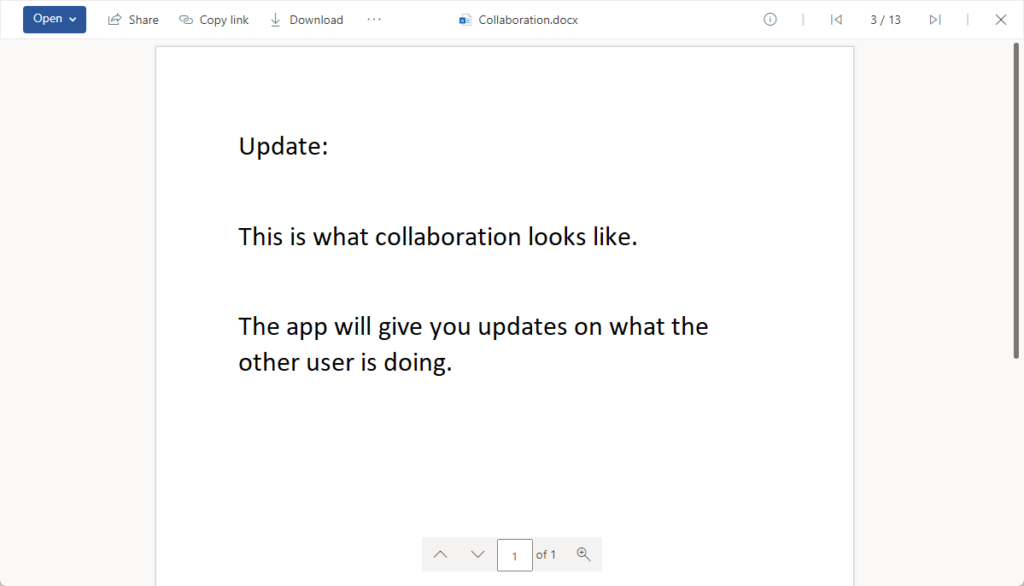This screenshot has height=586, width=1024.
Task: Click the blue Open button
Action: click(54, 19)
